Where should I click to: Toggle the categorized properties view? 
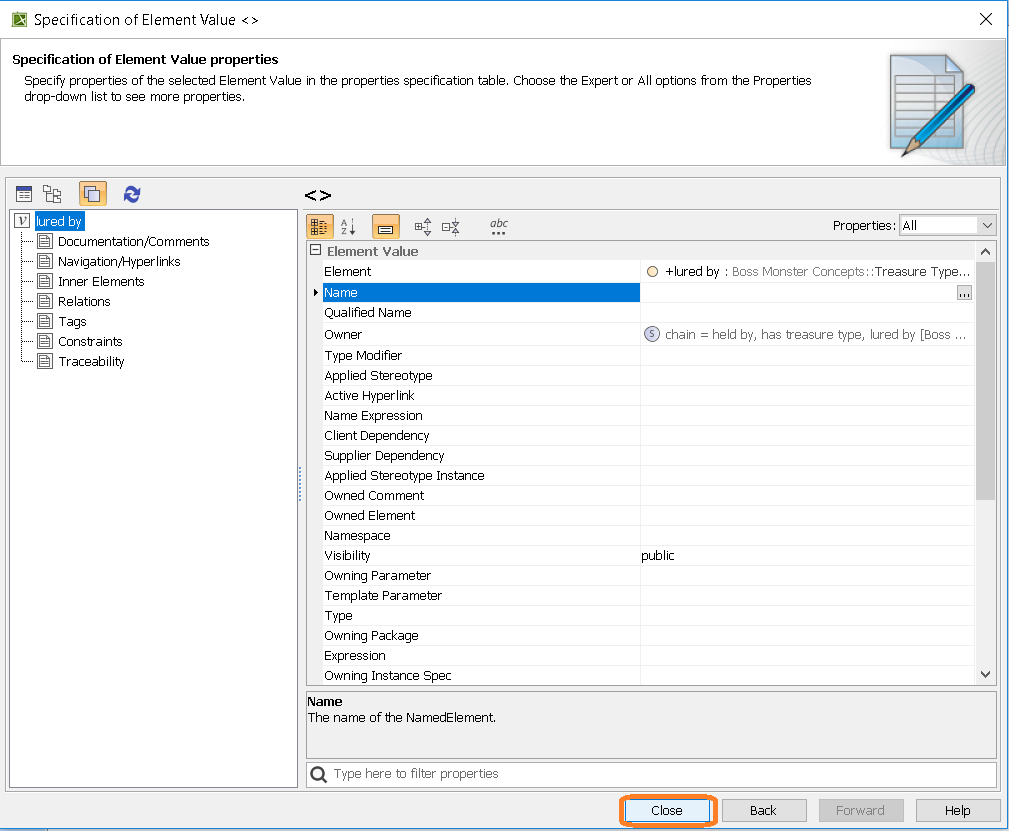tap(319, 227)
